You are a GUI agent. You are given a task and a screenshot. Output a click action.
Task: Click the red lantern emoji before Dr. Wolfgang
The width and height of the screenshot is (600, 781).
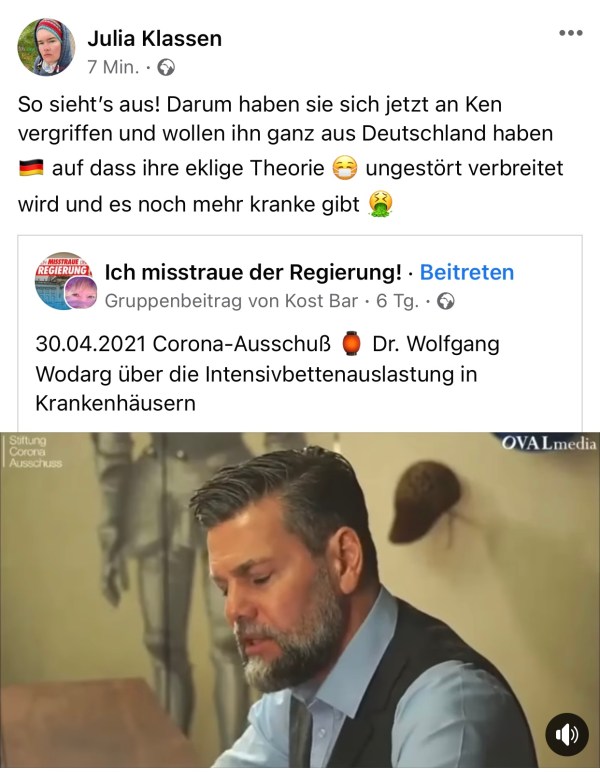[x=352, y=343]
